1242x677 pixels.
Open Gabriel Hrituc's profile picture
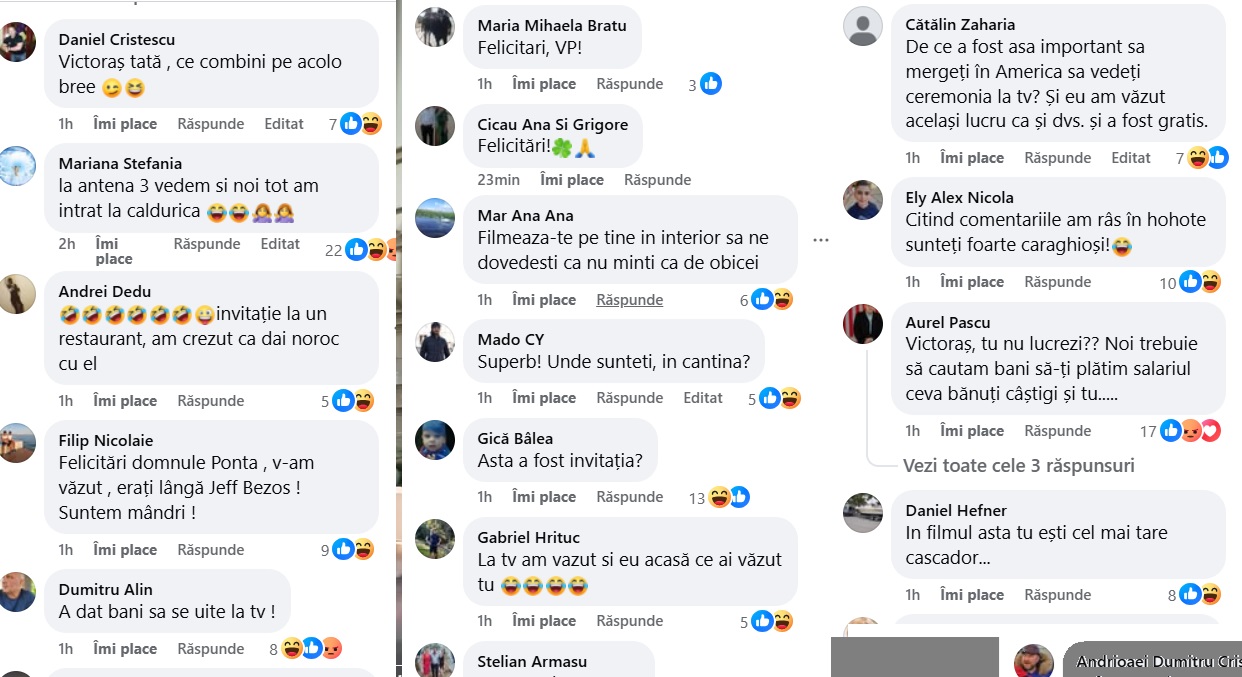point(435,539)
